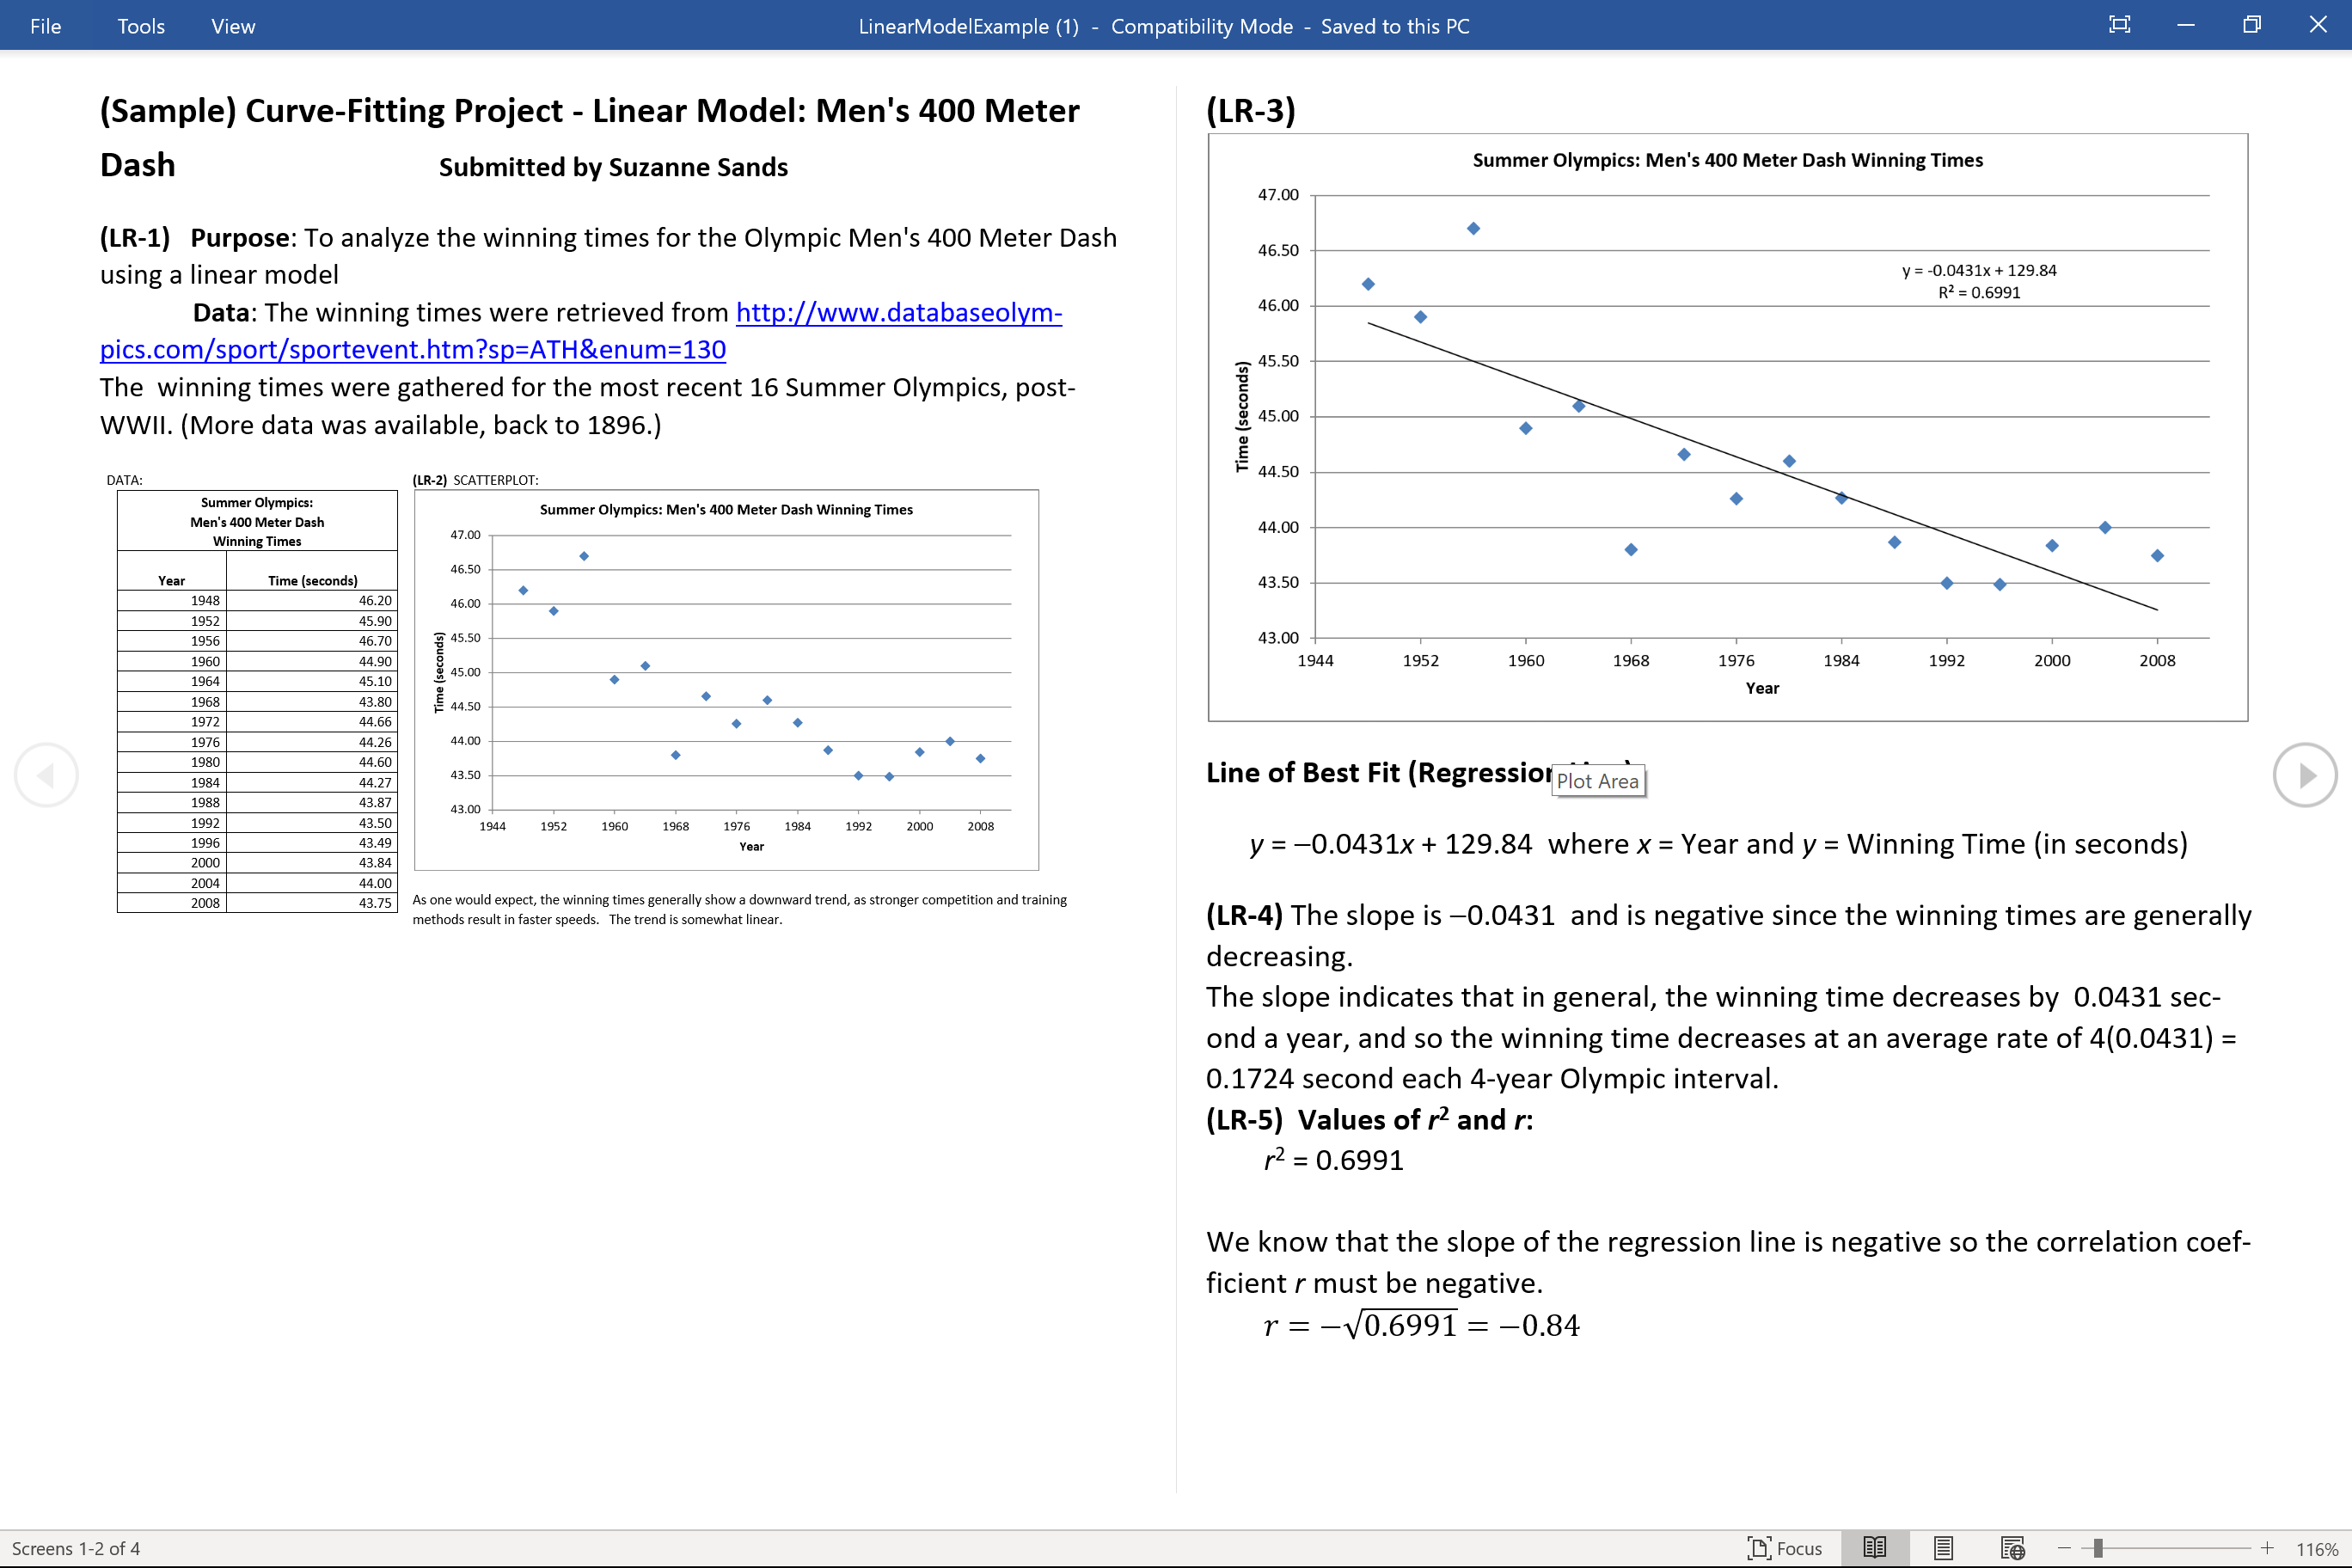Toggle Read Mode in the status bar
This screenshot has height=1568, width=2352.
coord(1874,1547)
